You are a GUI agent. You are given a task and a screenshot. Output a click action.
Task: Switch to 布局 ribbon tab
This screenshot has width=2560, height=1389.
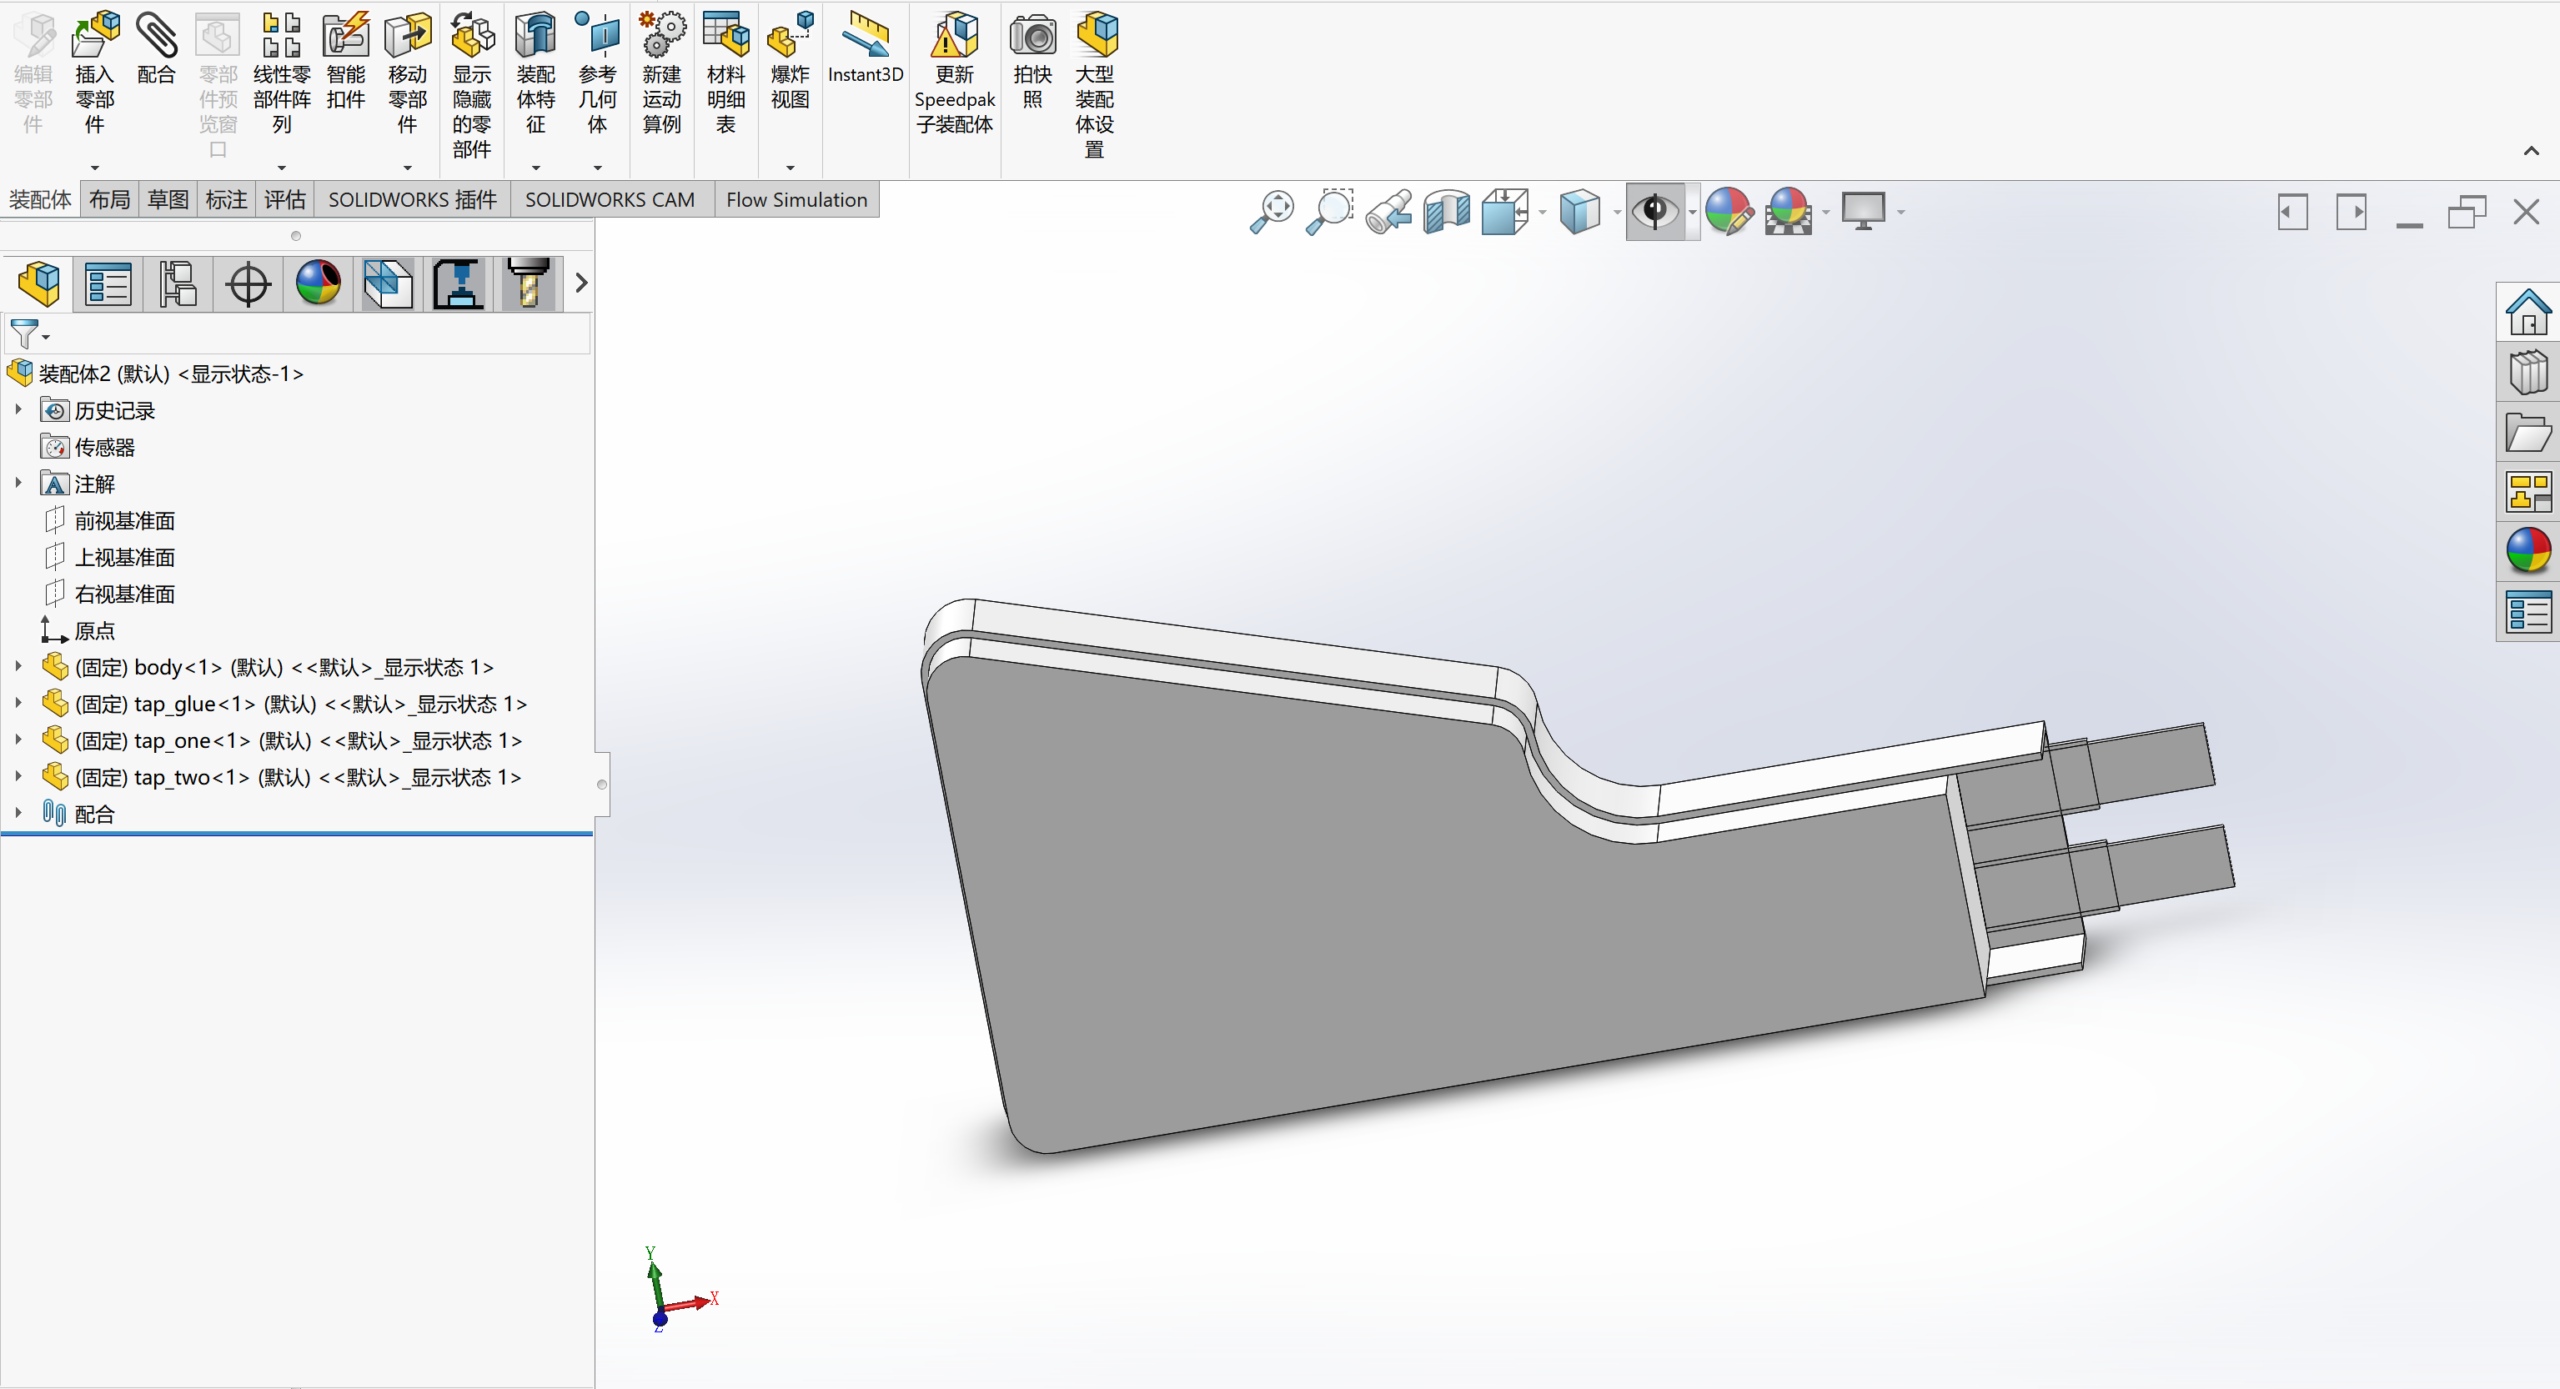tap(110, 200)
